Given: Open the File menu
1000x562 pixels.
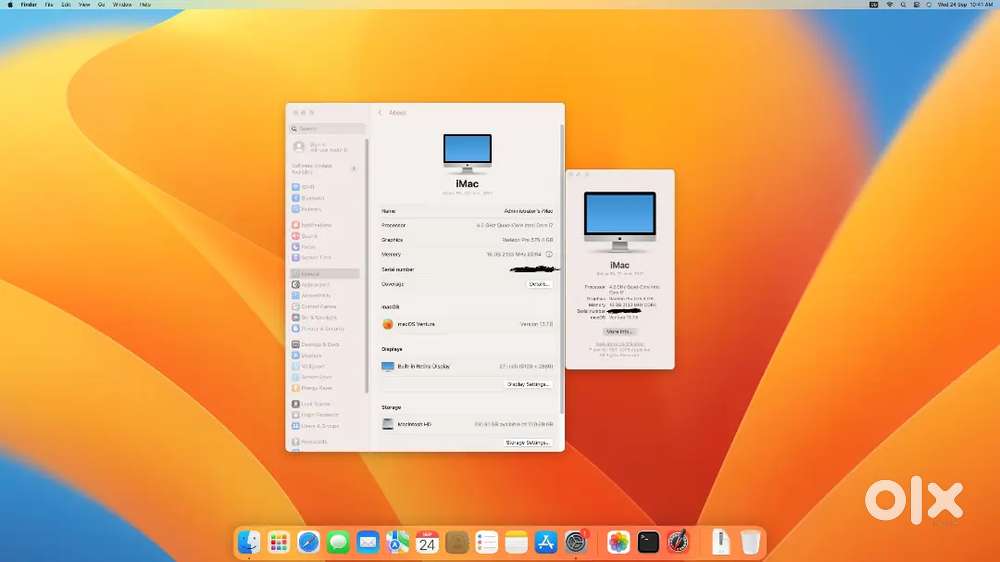Looking at the screenshot, I should (49, 4).
